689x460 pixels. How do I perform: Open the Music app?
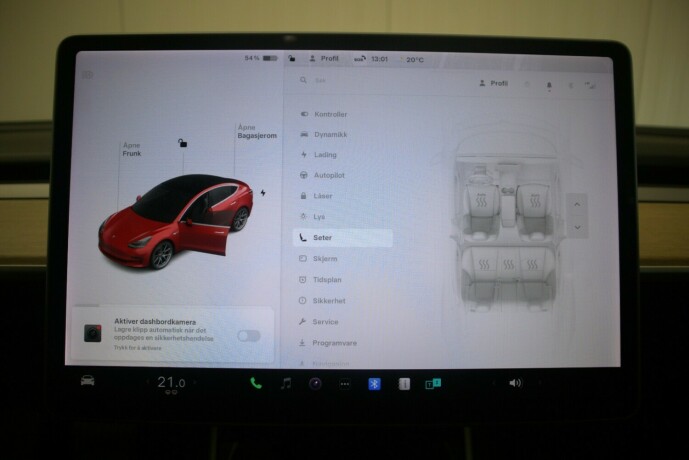[x=286, y=384]
